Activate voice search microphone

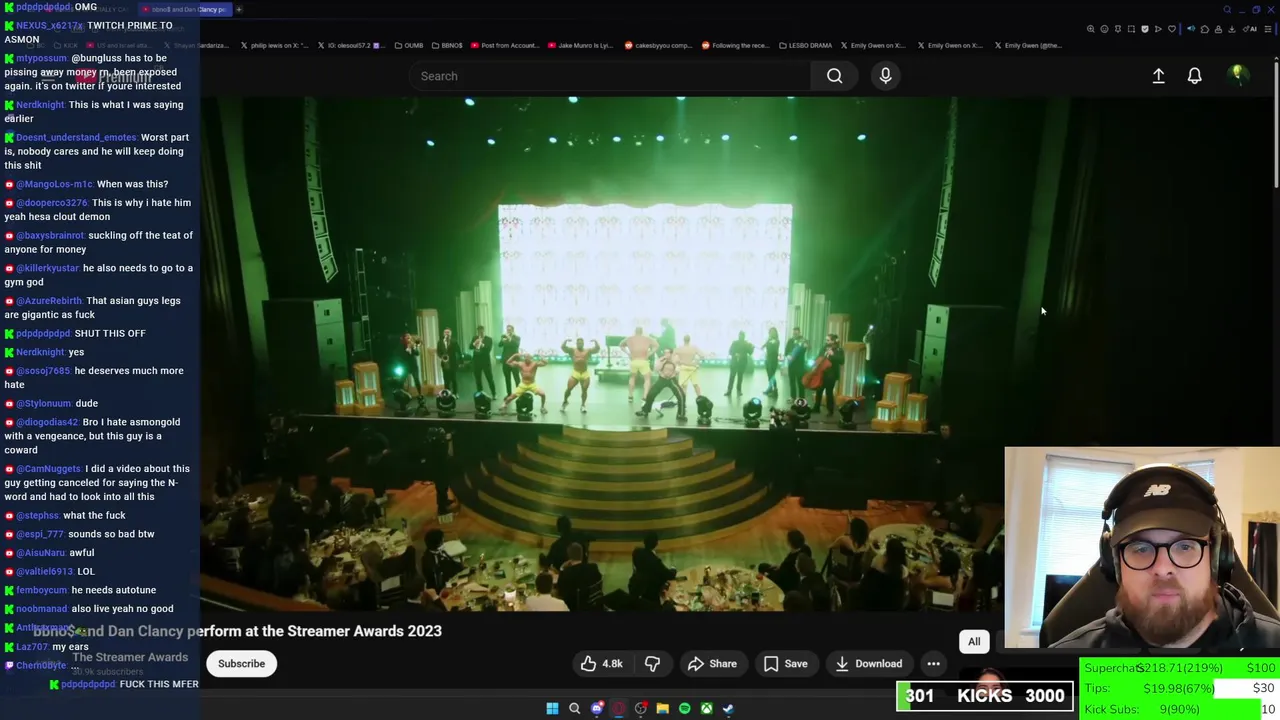pyautogui.click(x=885, y=76)
